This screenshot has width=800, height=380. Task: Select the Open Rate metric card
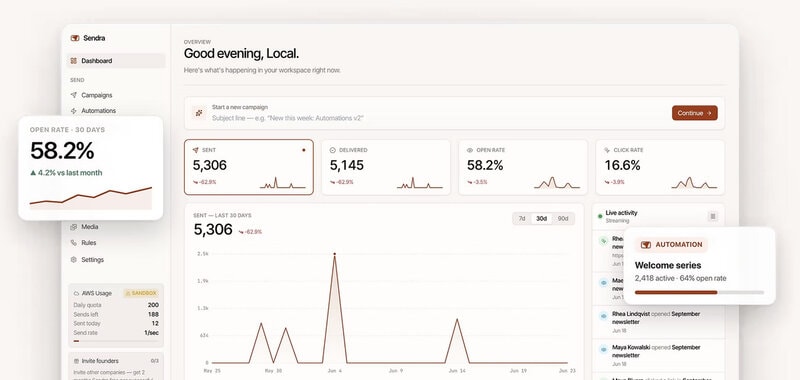coord(523,167)
